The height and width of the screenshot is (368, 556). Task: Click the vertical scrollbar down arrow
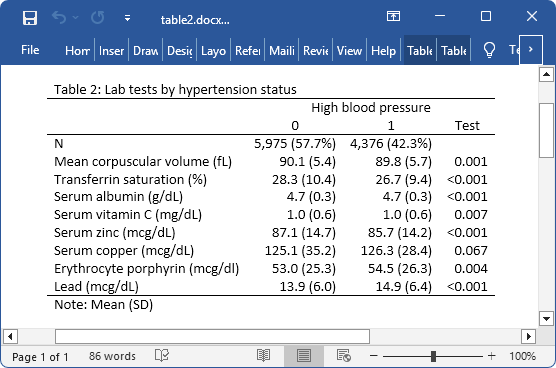pos(546,318)
